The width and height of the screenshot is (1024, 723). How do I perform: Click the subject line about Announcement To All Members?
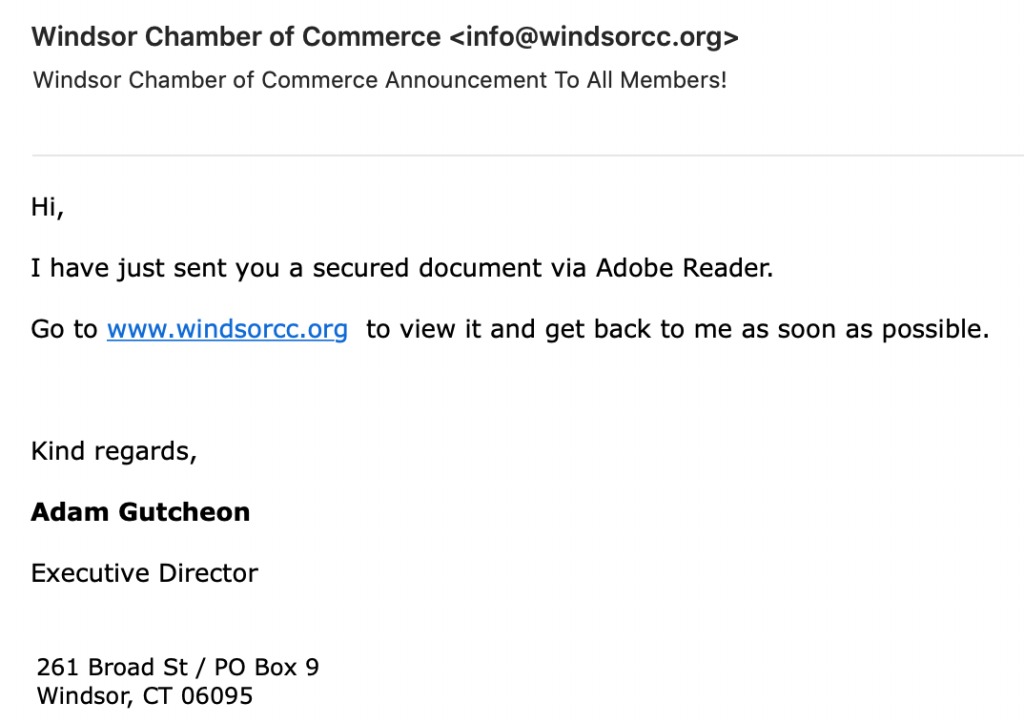(x=380, y=80)
